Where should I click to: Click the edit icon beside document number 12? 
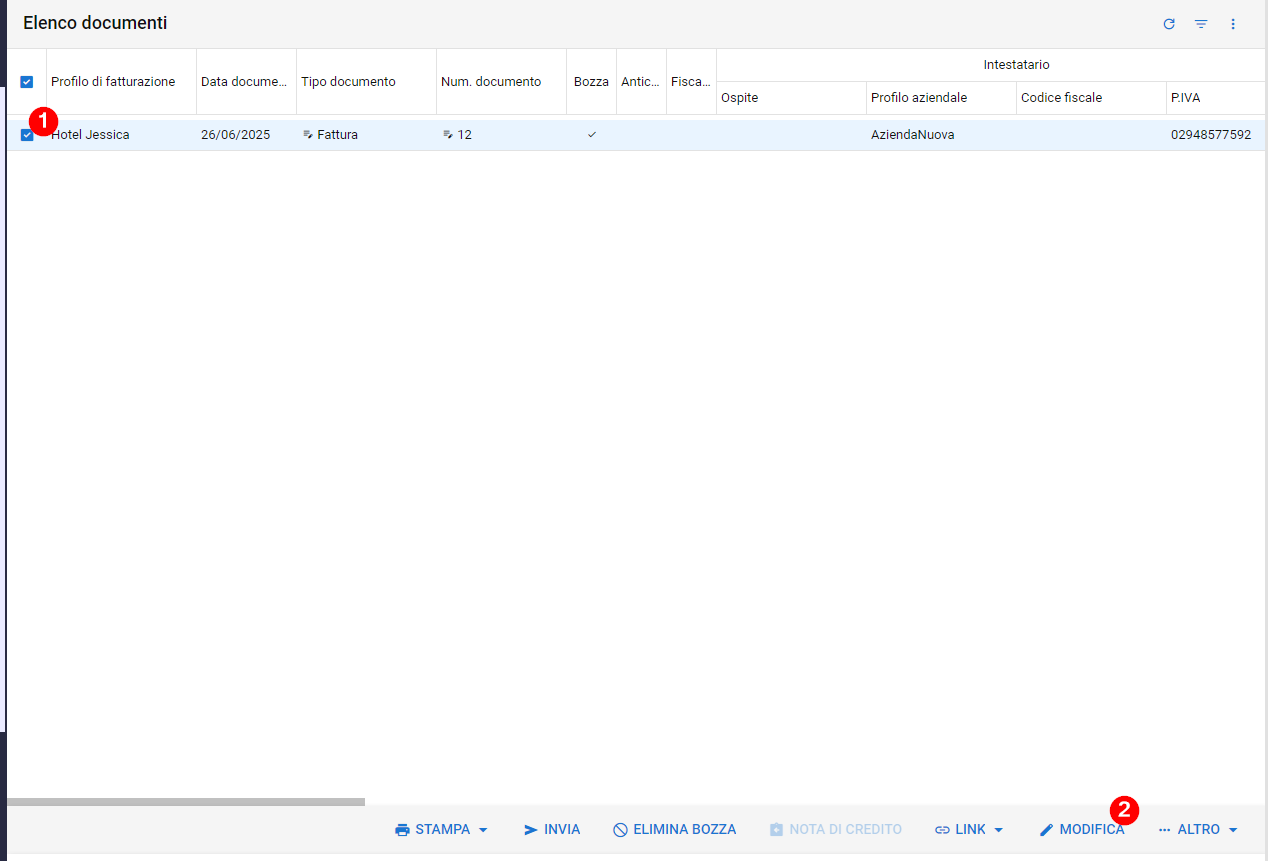448,134
